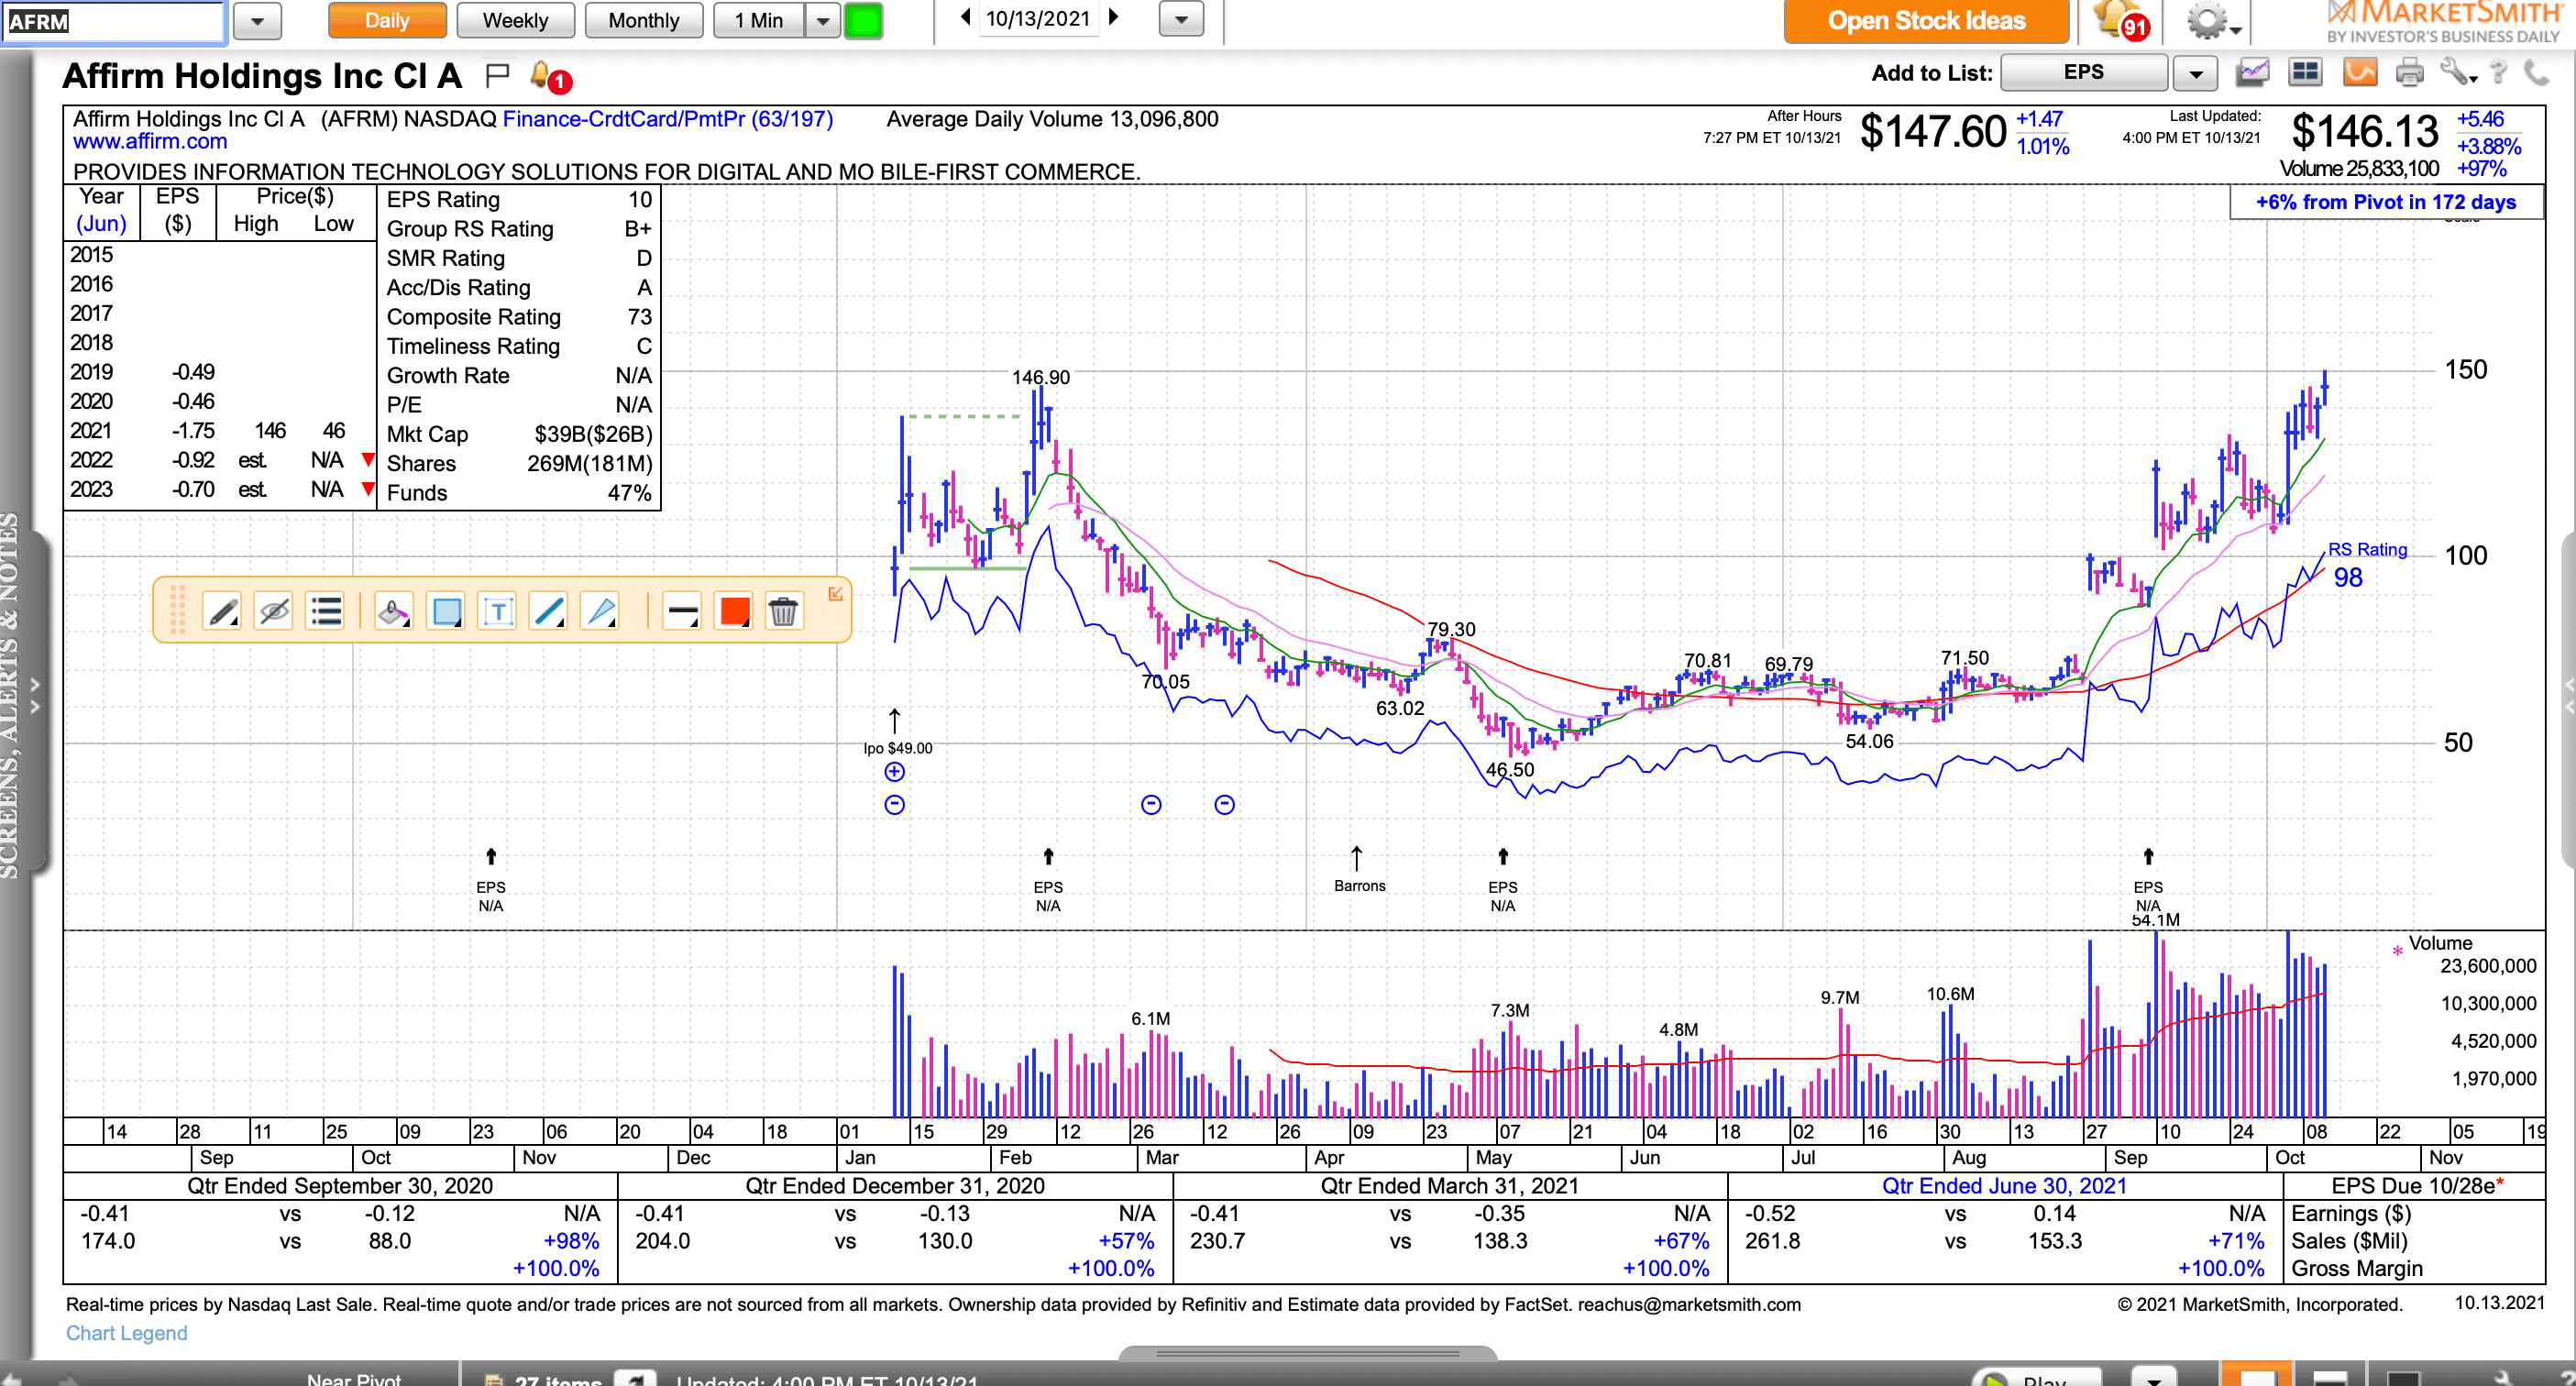Click the Open Stock Ideas button
The width and height of the screenshot is (2576, 1386).
tap(1926, 20)
